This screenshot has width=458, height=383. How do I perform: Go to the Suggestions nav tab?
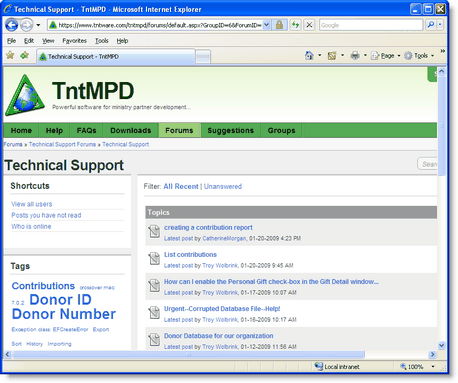click(231, 130)
